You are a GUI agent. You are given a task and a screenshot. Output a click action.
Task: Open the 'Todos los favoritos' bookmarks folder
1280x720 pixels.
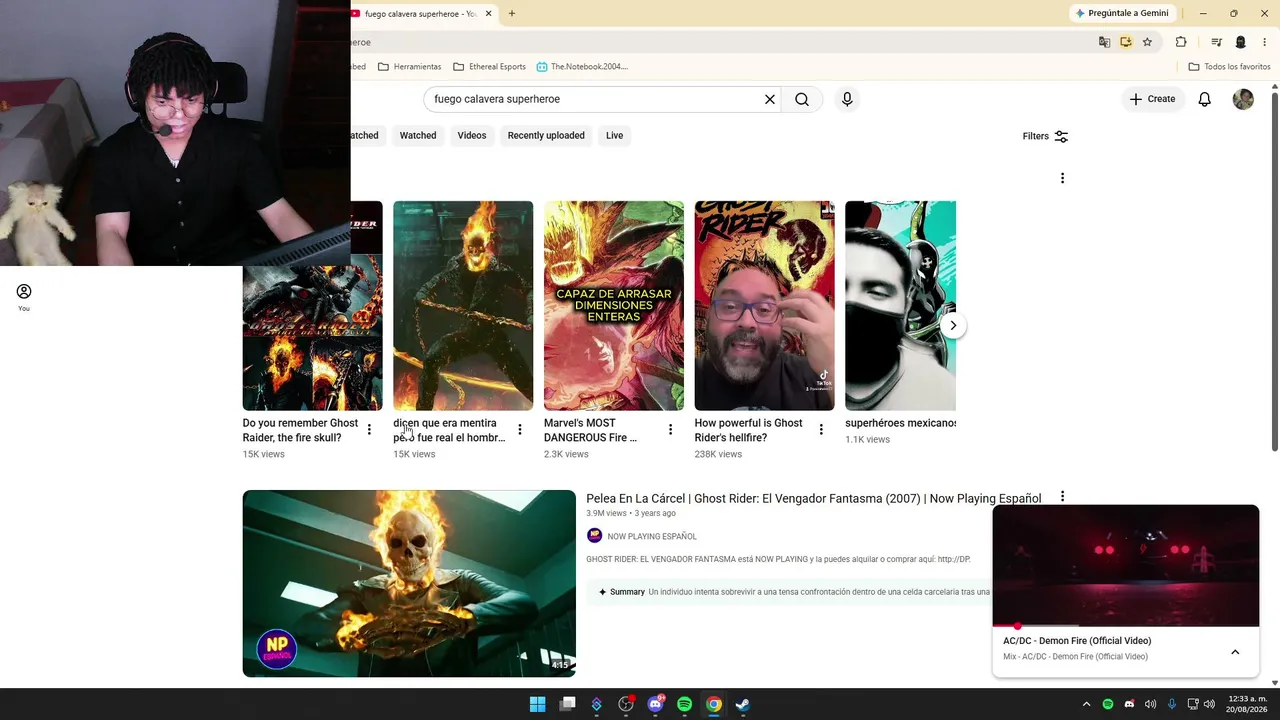1229,67
